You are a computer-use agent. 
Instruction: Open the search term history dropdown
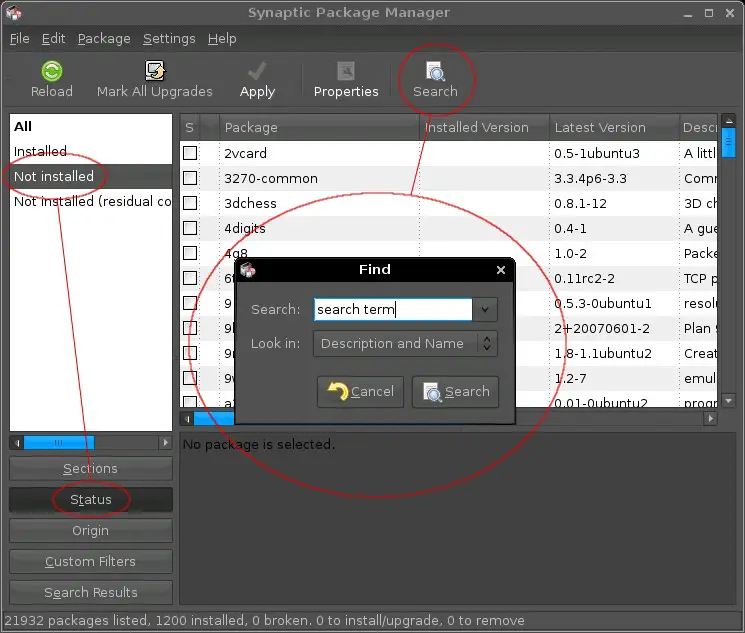coord(485,309)
